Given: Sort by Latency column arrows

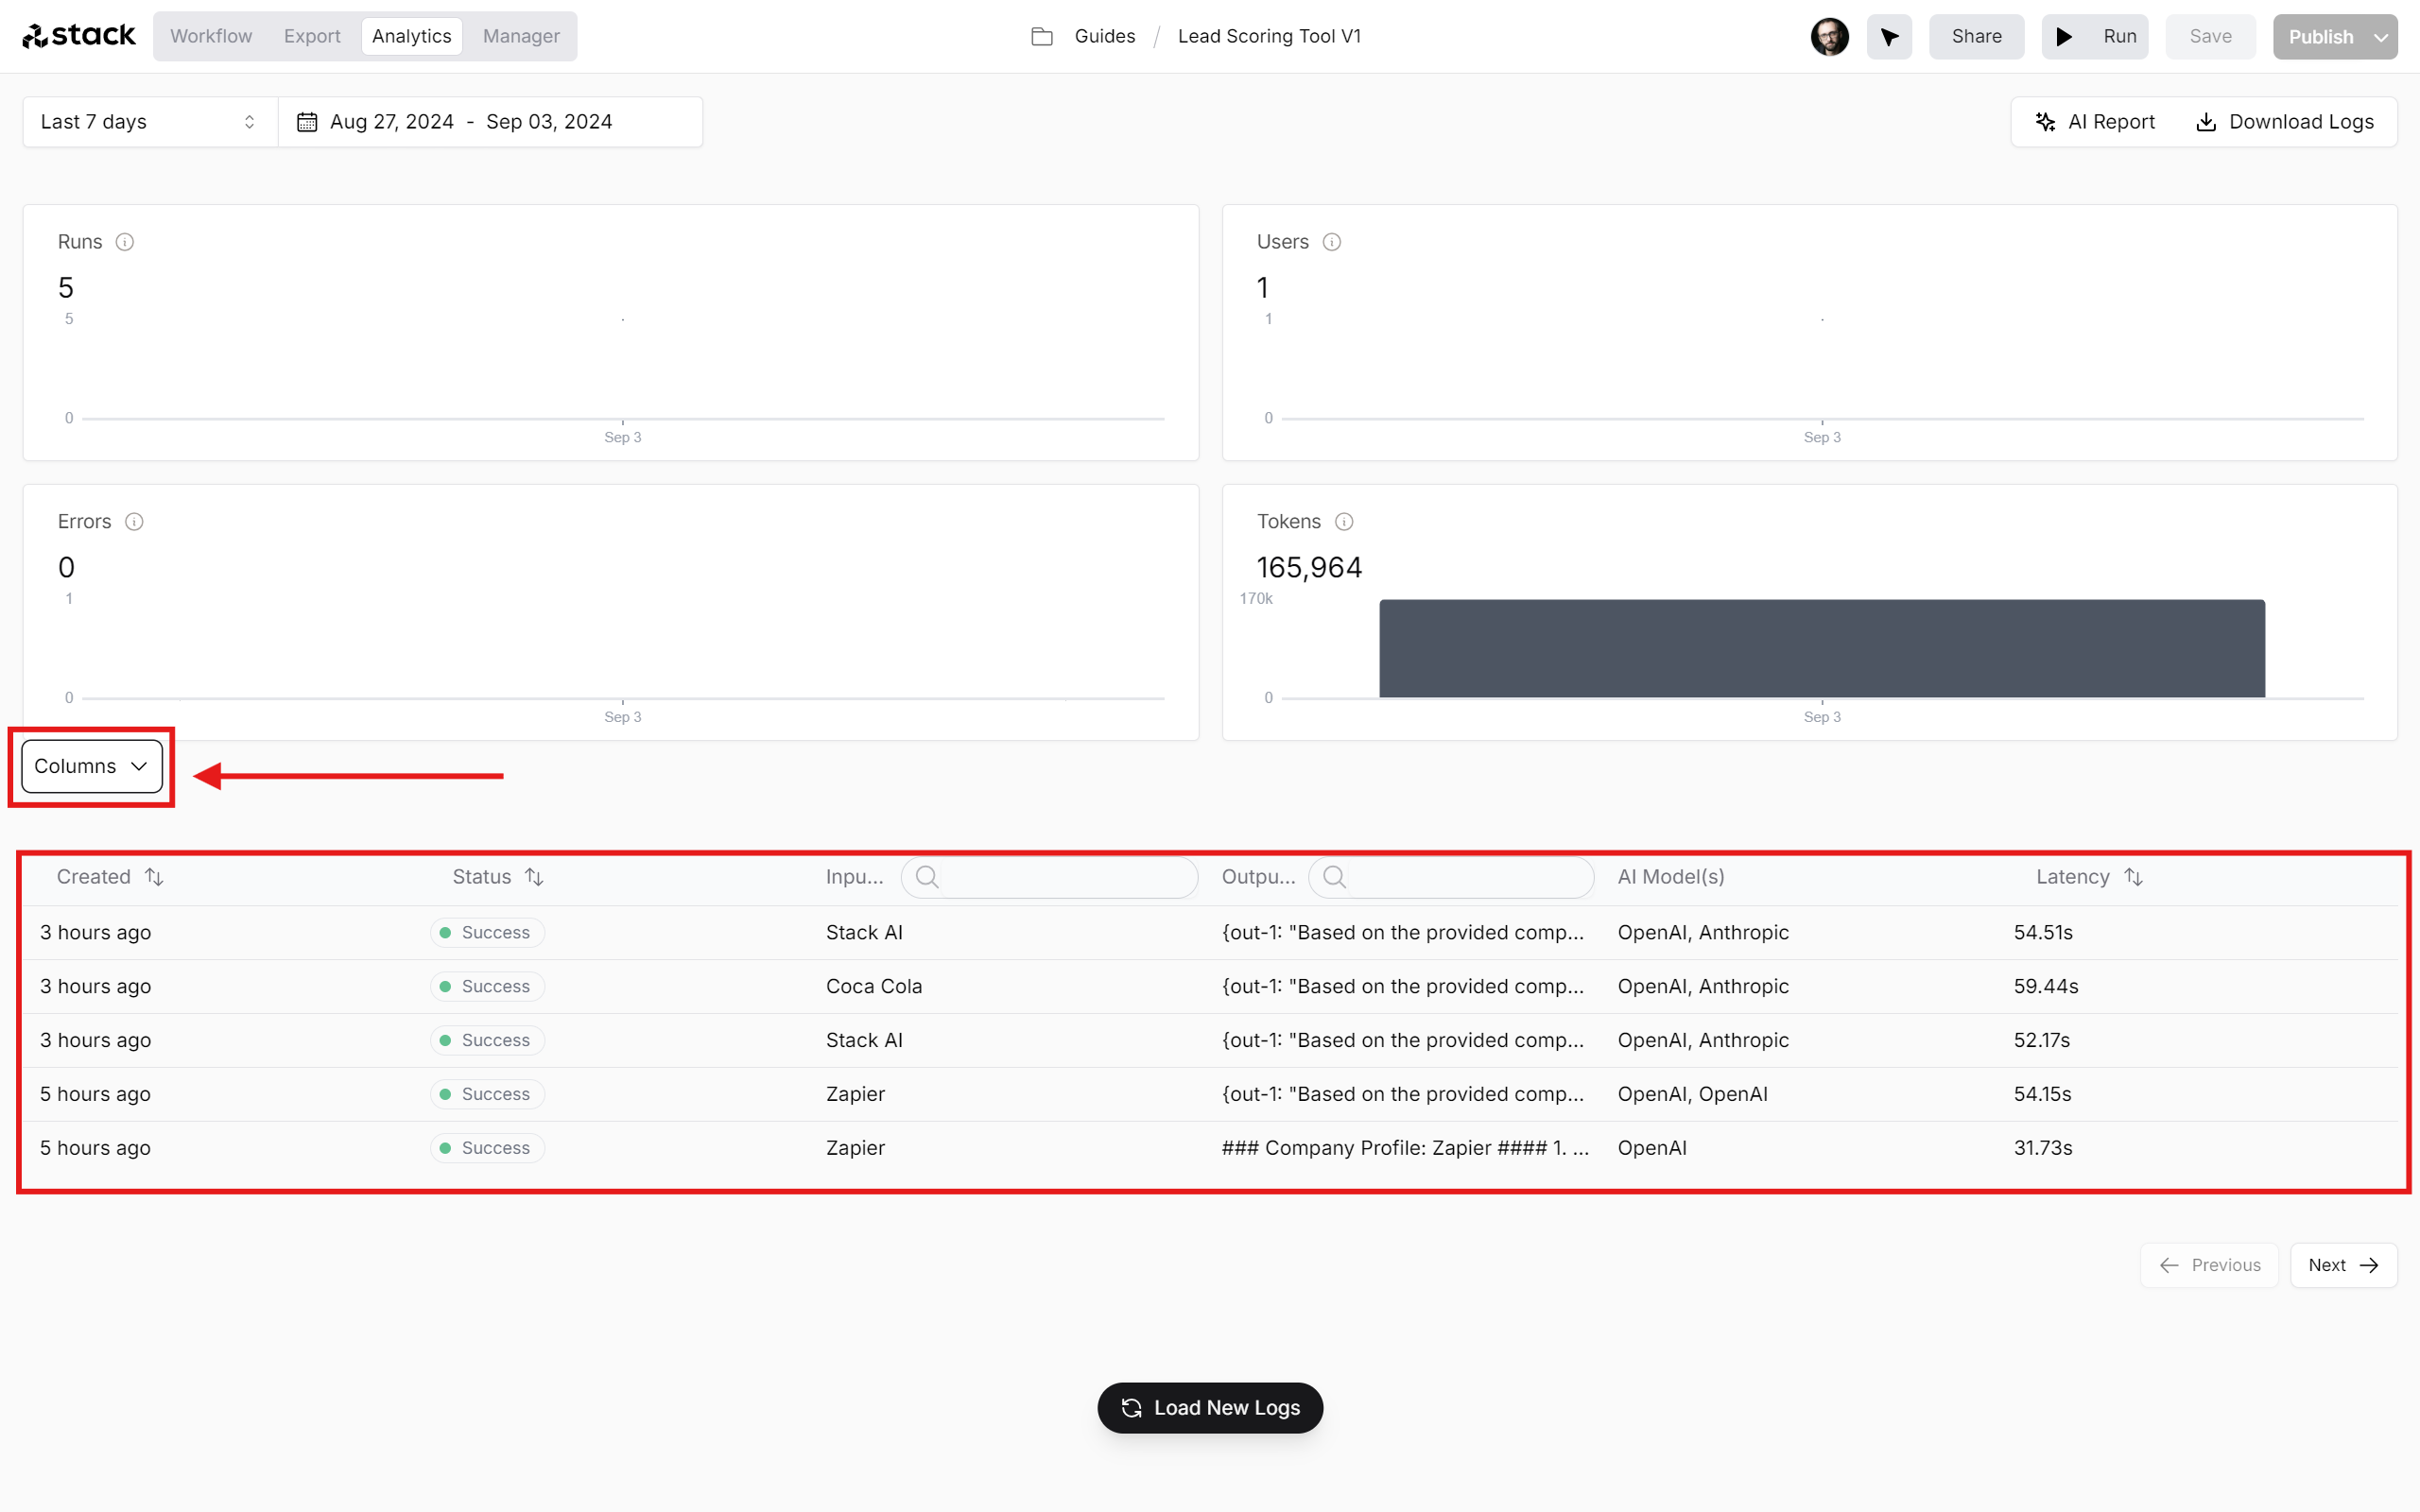Looking at the screenshot, I should [2133, 877].
